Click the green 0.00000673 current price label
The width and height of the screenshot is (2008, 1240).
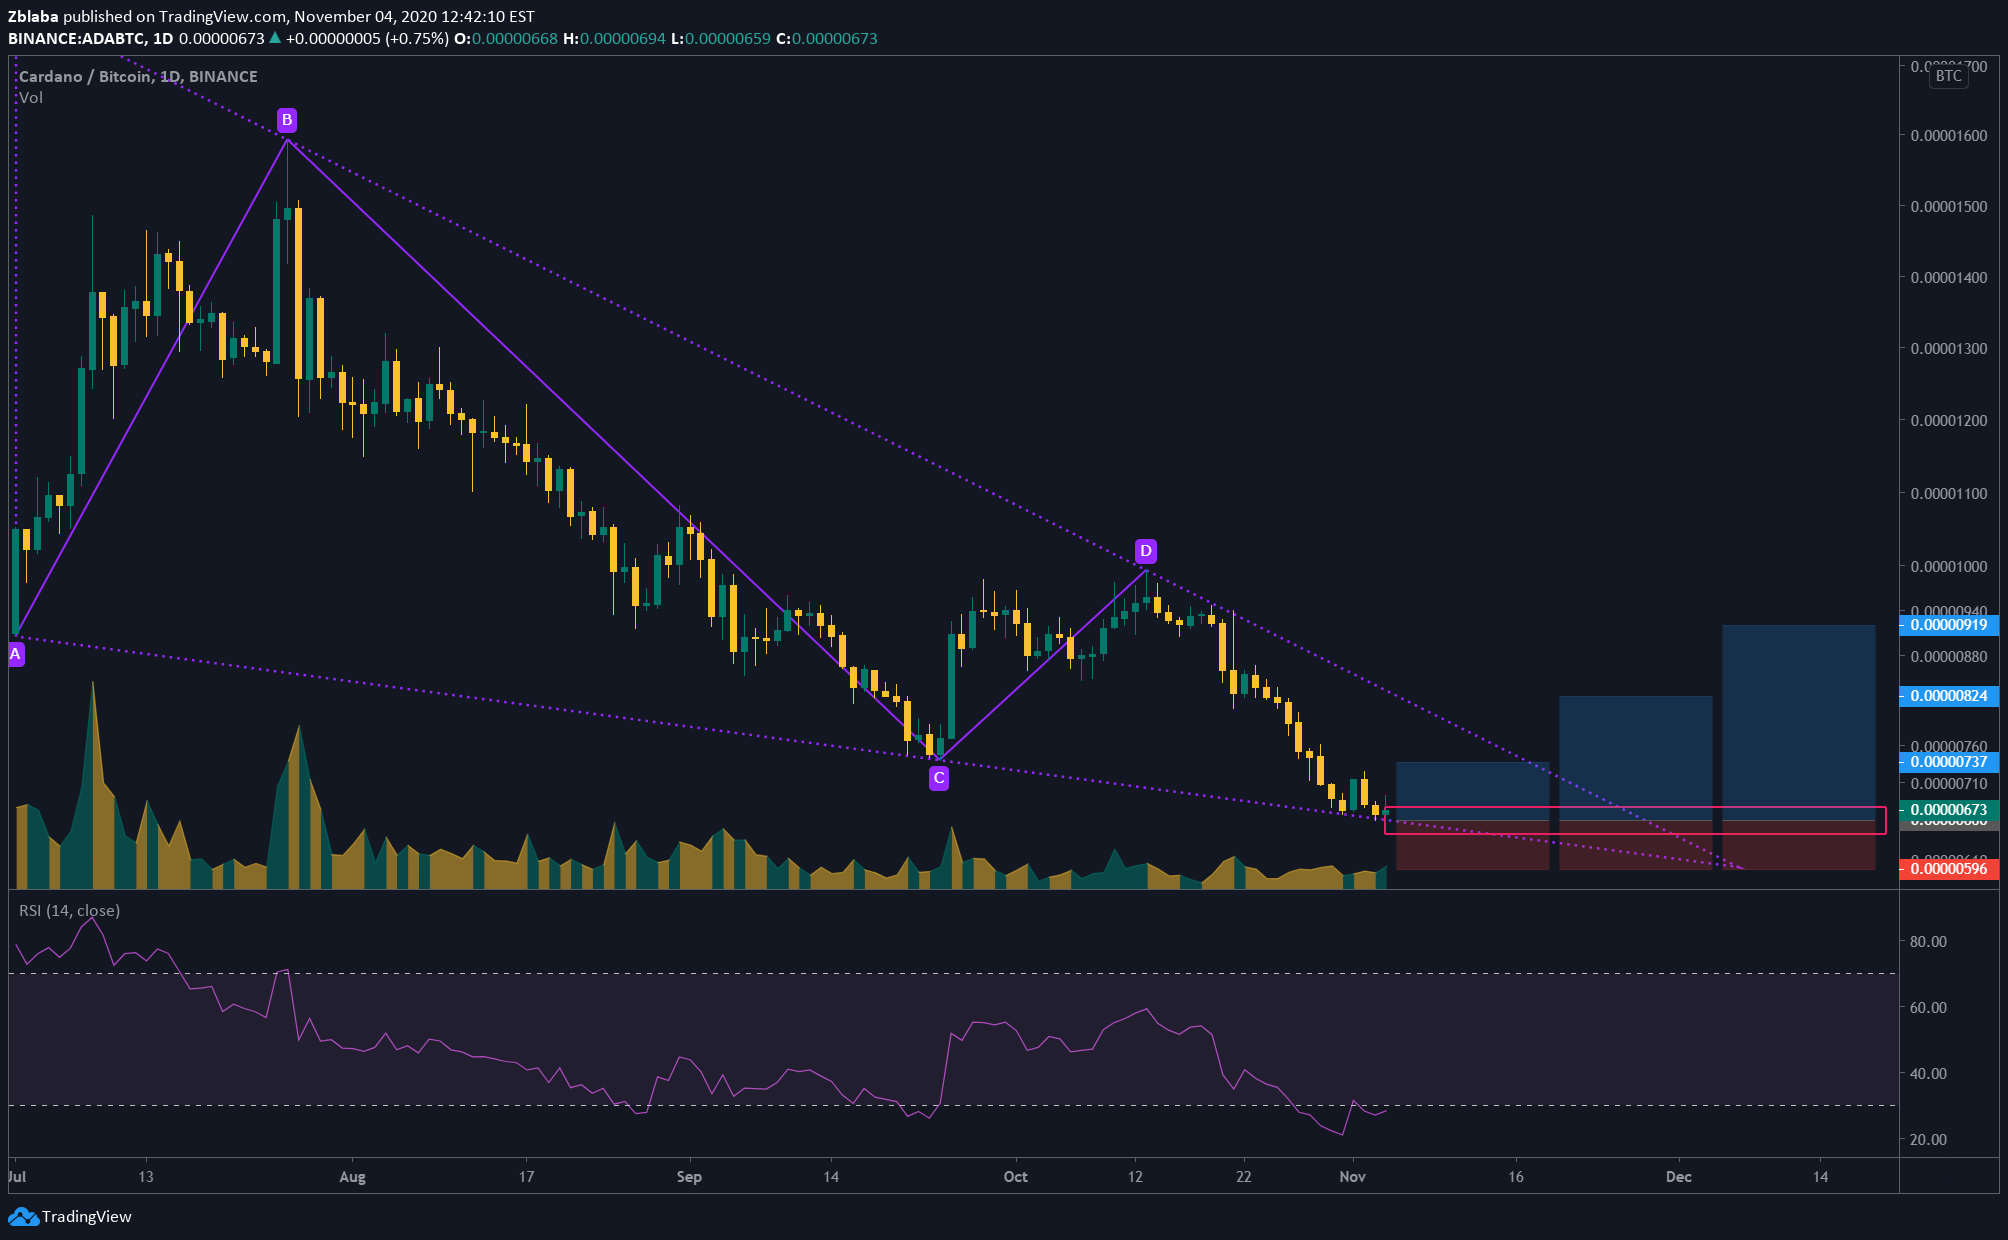tap(1948, 810)
